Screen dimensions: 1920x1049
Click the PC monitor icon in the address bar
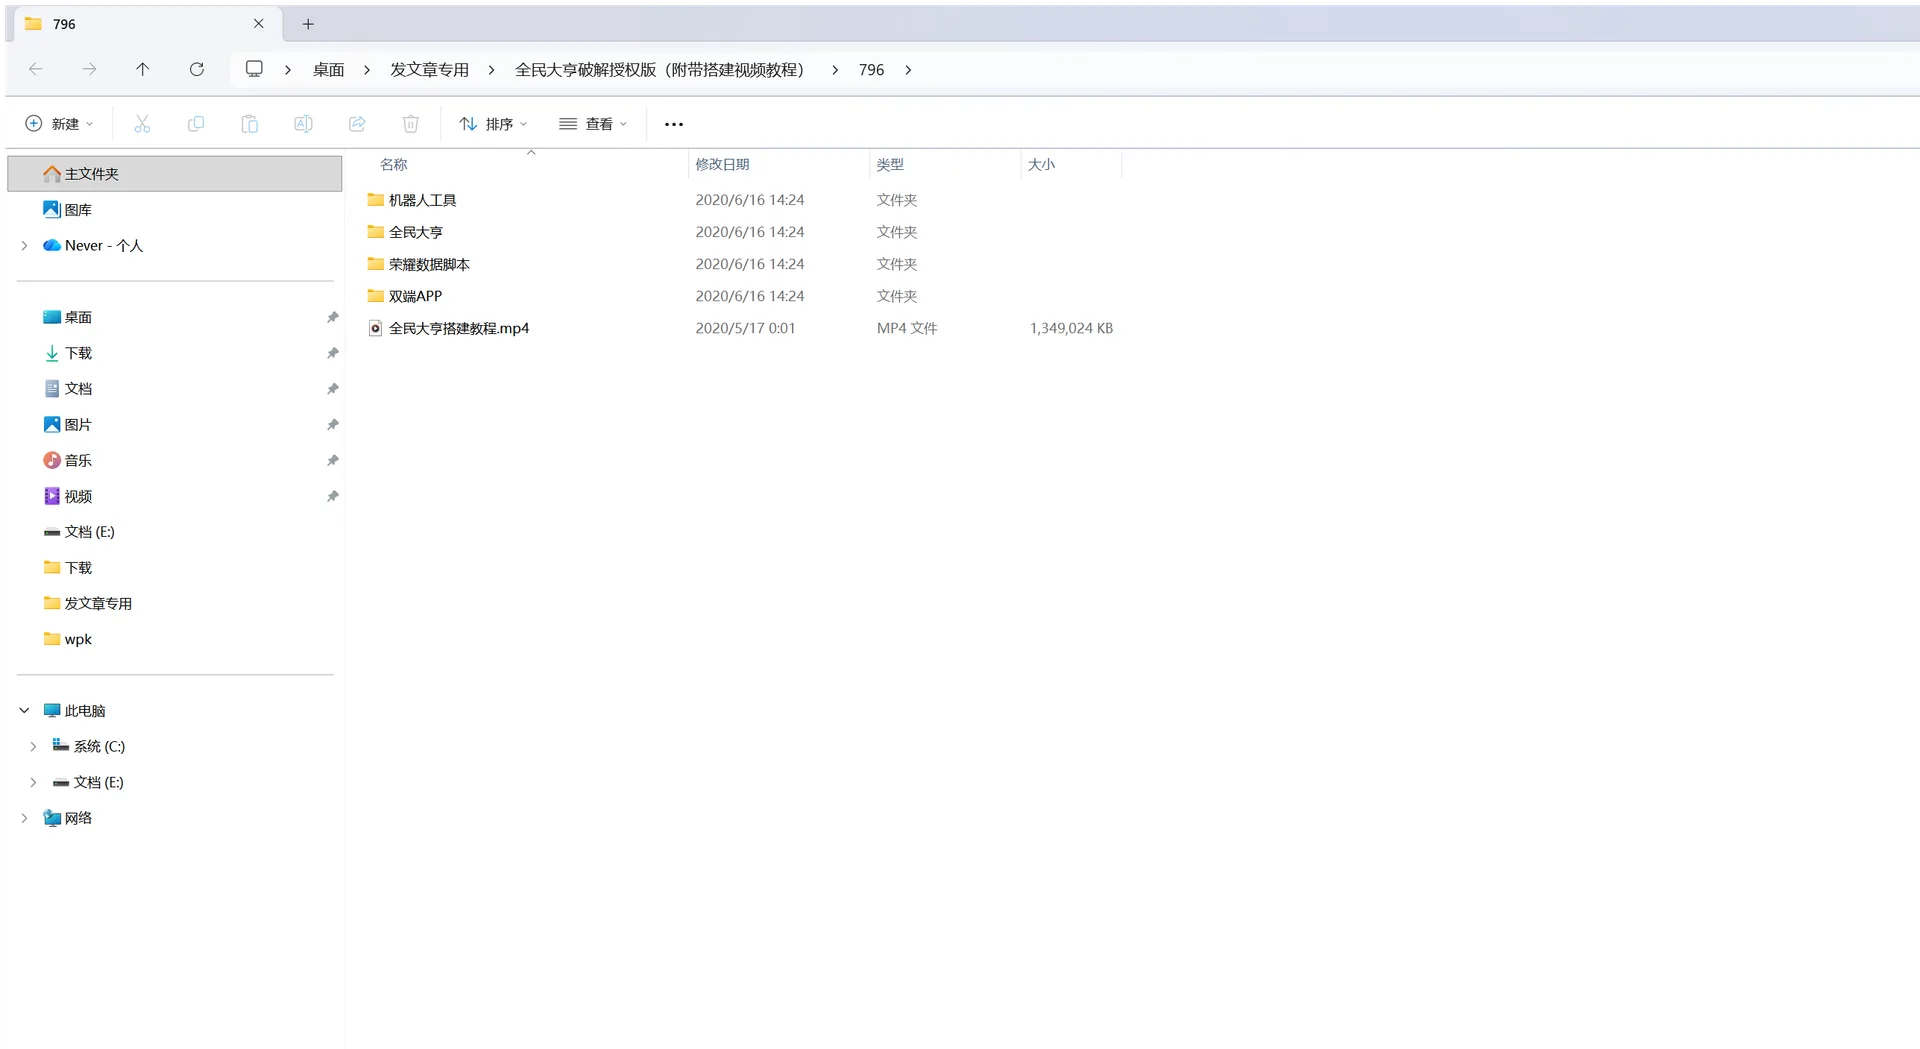254,69
